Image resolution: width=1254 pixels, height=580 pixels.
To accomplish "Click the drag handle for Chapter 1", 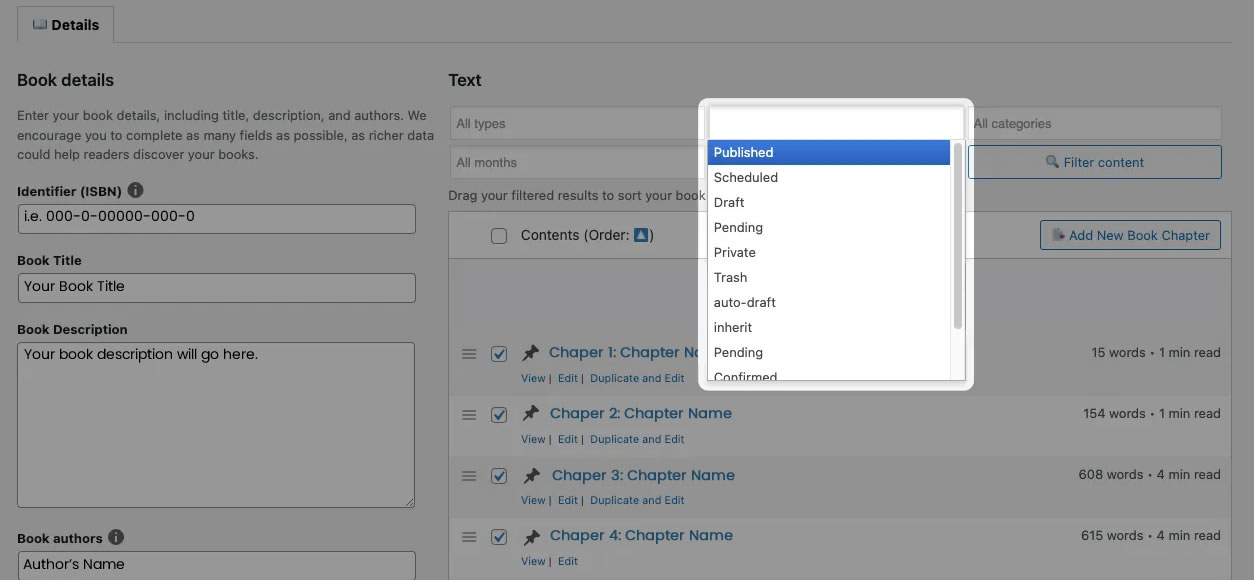I will point(469,353).
